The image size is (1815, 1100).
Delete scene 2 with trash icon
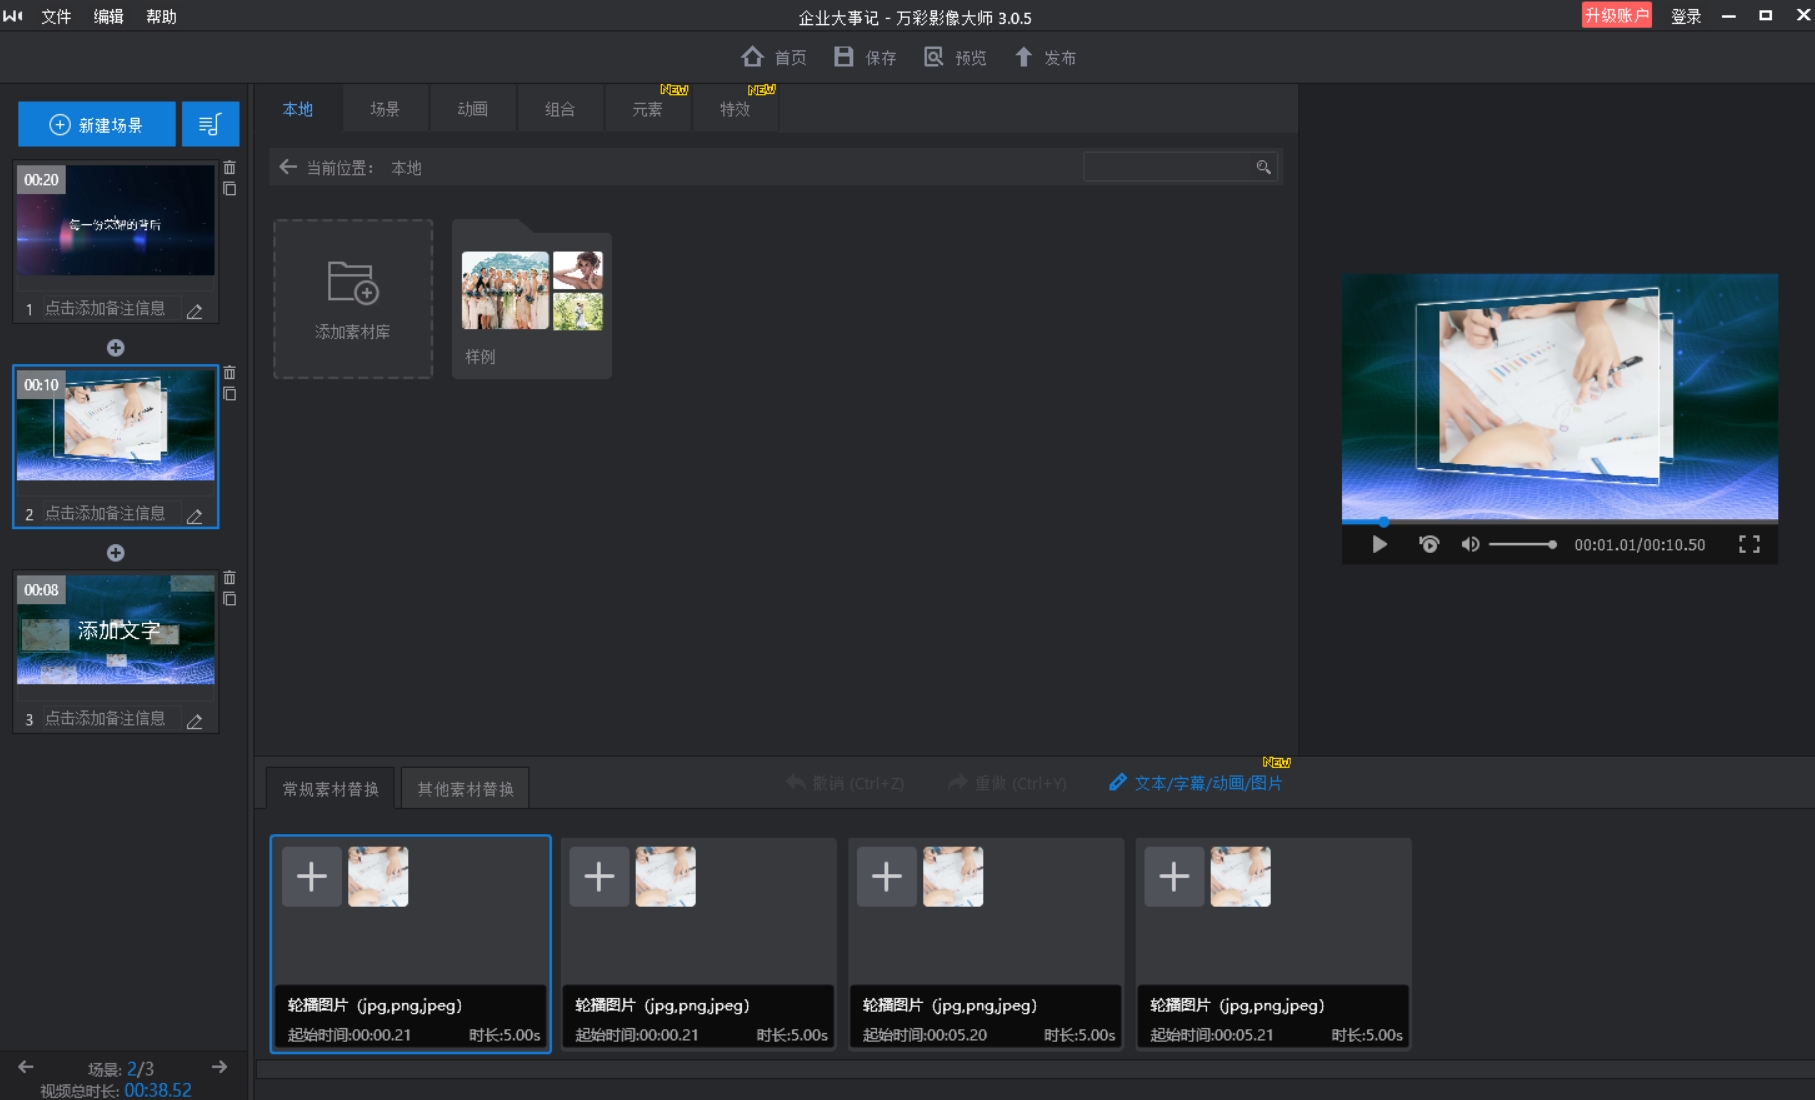[x=229, y=372]
